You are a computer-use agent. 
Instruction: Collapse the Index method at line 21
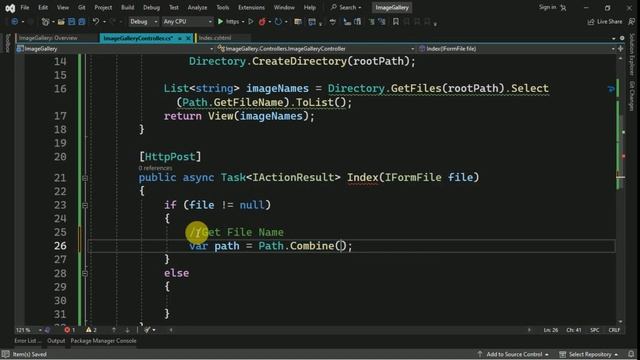pos(85,178)
